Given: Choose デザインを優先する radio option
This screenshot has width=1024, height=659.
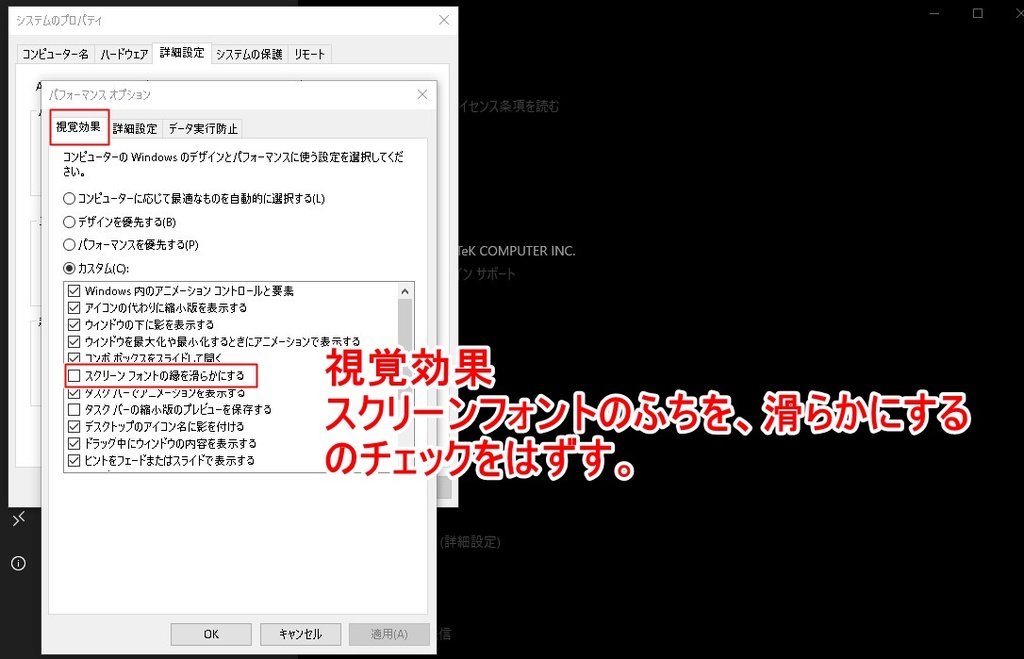Looking at the screenshot, I should click(69, 221).
